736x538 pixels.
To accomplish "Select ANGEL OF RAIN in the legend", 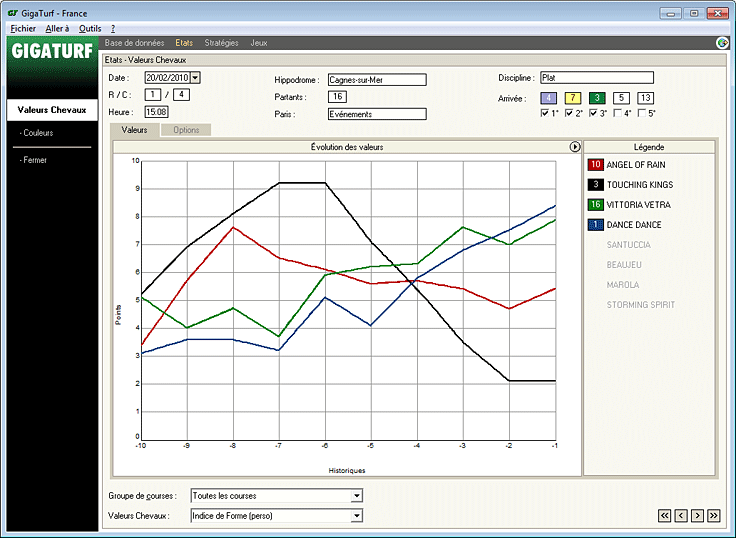I will coord(636,165).
